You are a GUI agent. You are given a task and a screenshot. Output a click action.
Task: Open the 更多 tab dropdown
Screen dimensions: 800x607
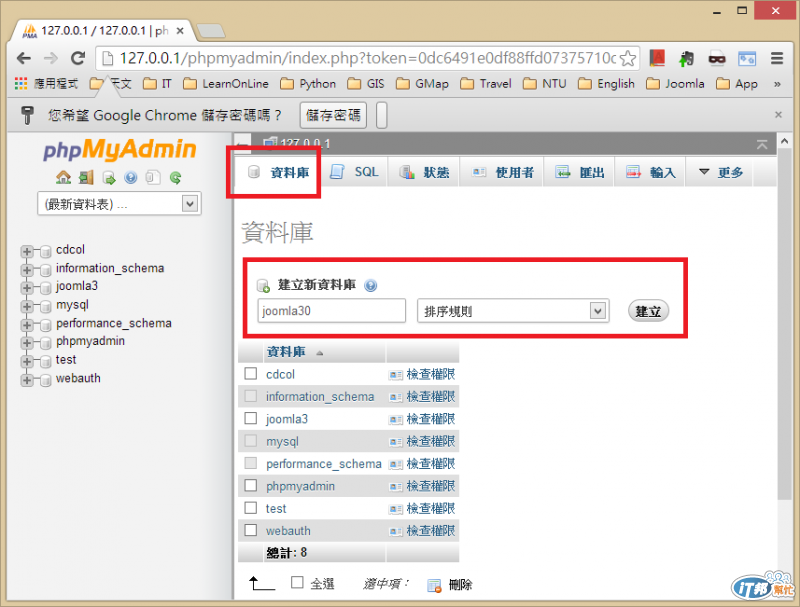click(720, 172)
